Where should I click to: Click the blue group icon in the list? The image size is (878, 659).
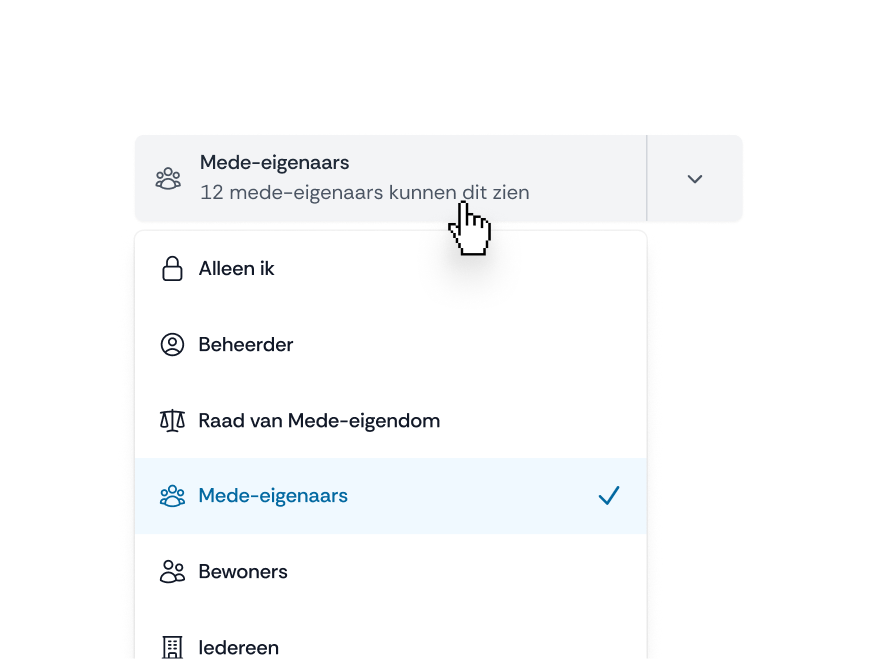coord(172,496)
